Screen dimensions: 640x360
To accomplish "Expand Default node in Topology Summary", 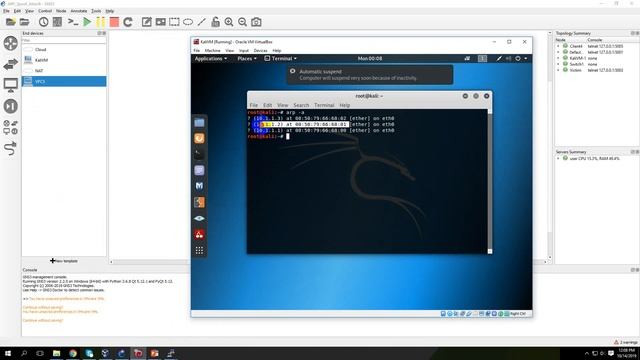I will pos(558,52).
